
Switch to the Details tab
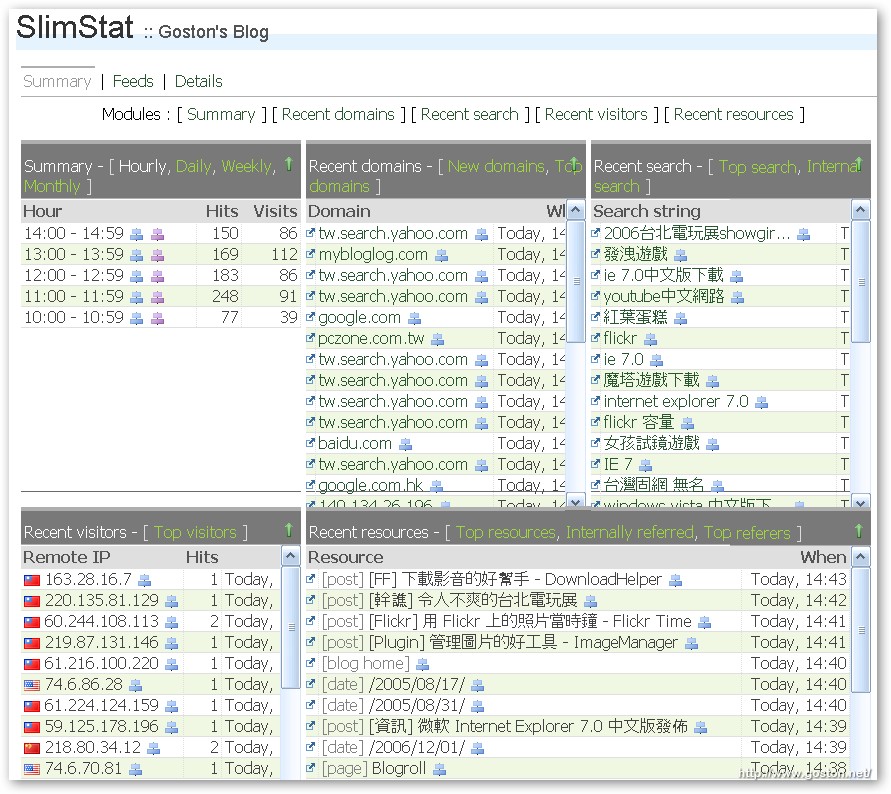(x=198, y=81)
